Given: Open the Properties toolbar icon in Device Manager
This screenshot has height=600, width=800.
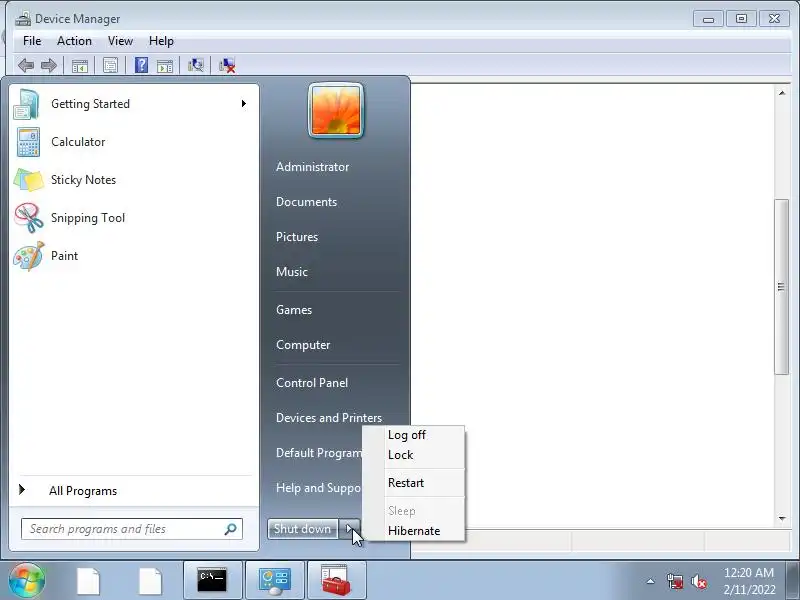Looking at the screenshot, I should (x=110, y=65).
